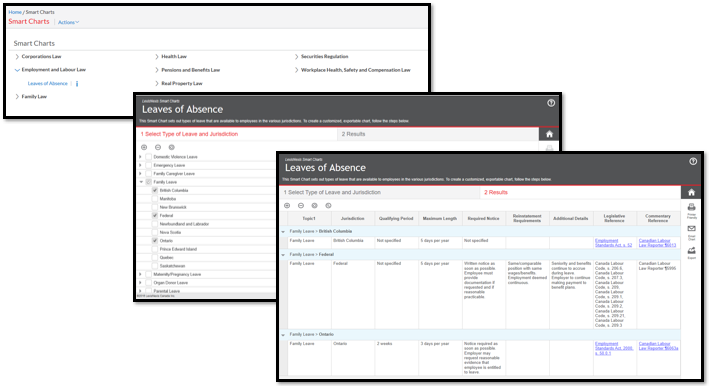Uncheck the British Columbia checkbox

(155, 191)
